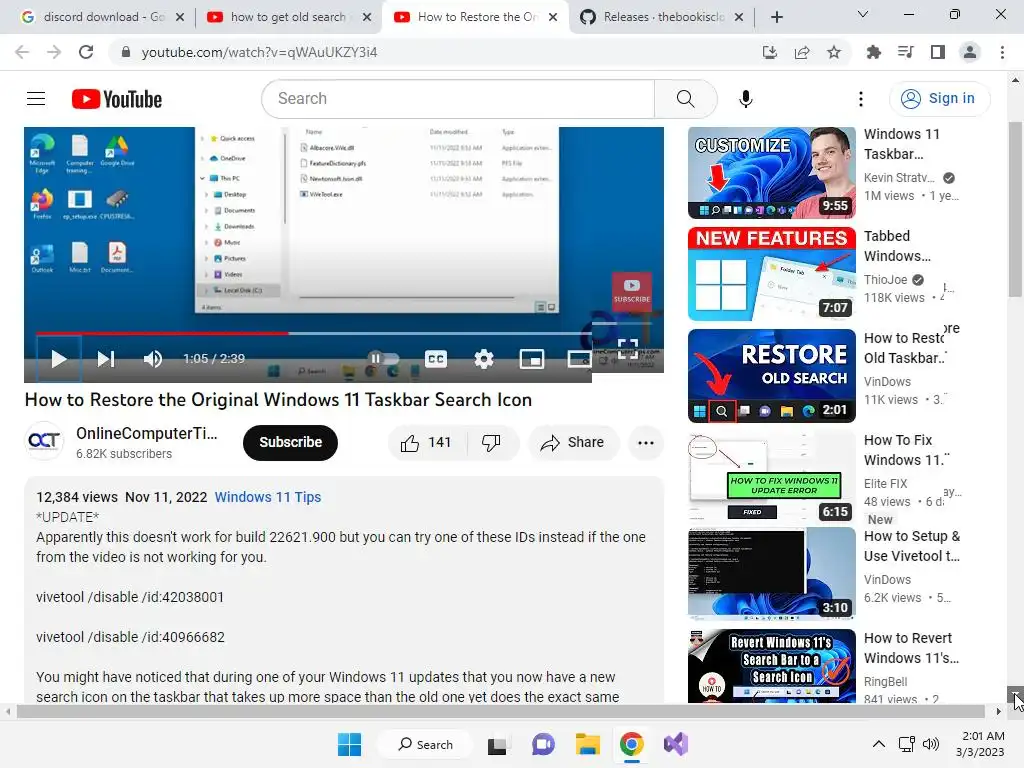Open YouTube settings three-dot menu
This screenshot has width=1024, height=768.
coord(861,99)
